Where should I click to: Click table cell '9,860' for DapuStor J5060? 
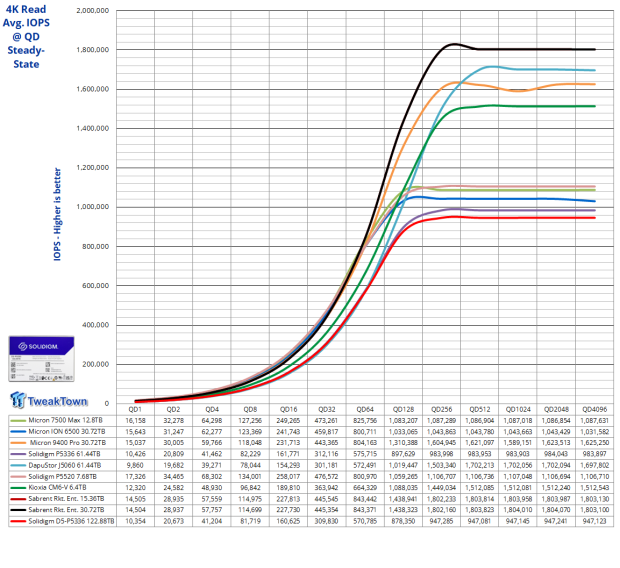tap(135, 465)
